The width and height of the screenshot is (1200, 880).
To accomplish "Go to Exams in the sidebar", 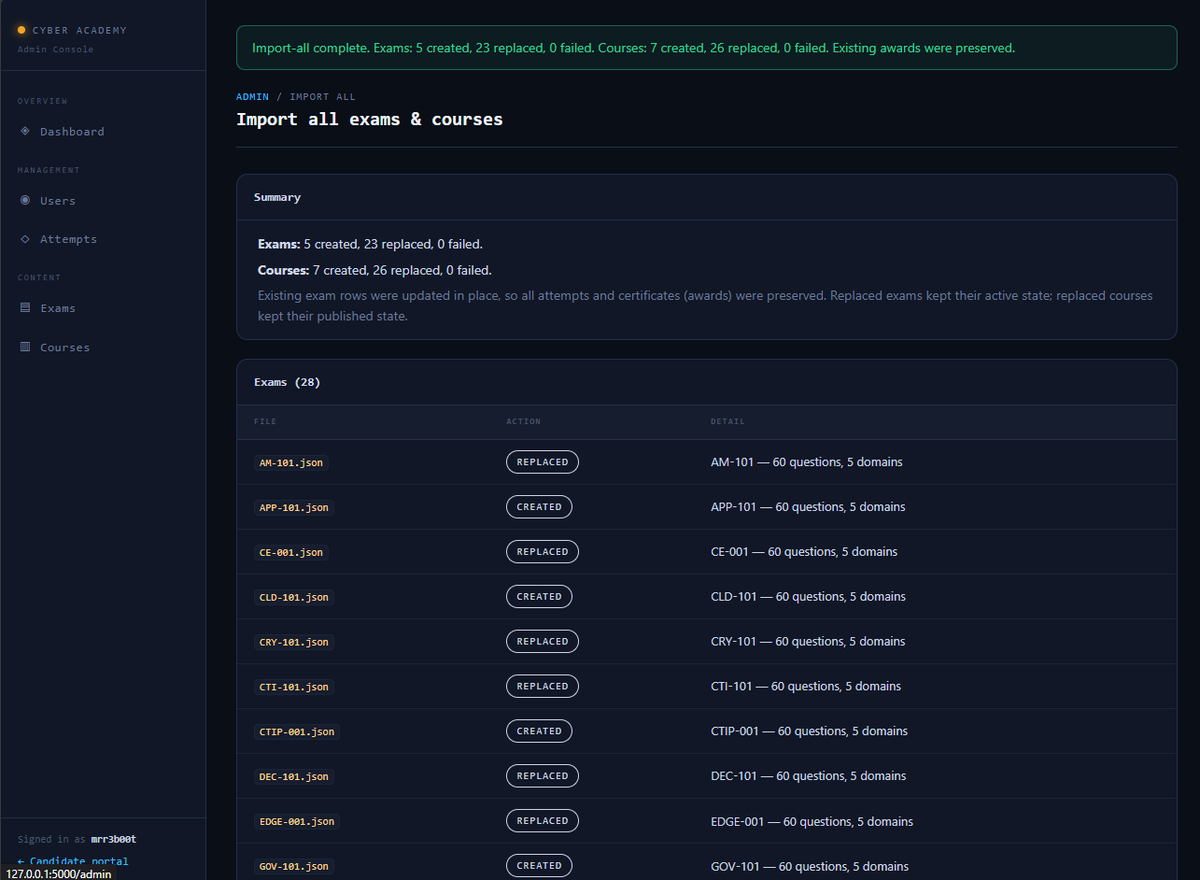I will [57, 309].
